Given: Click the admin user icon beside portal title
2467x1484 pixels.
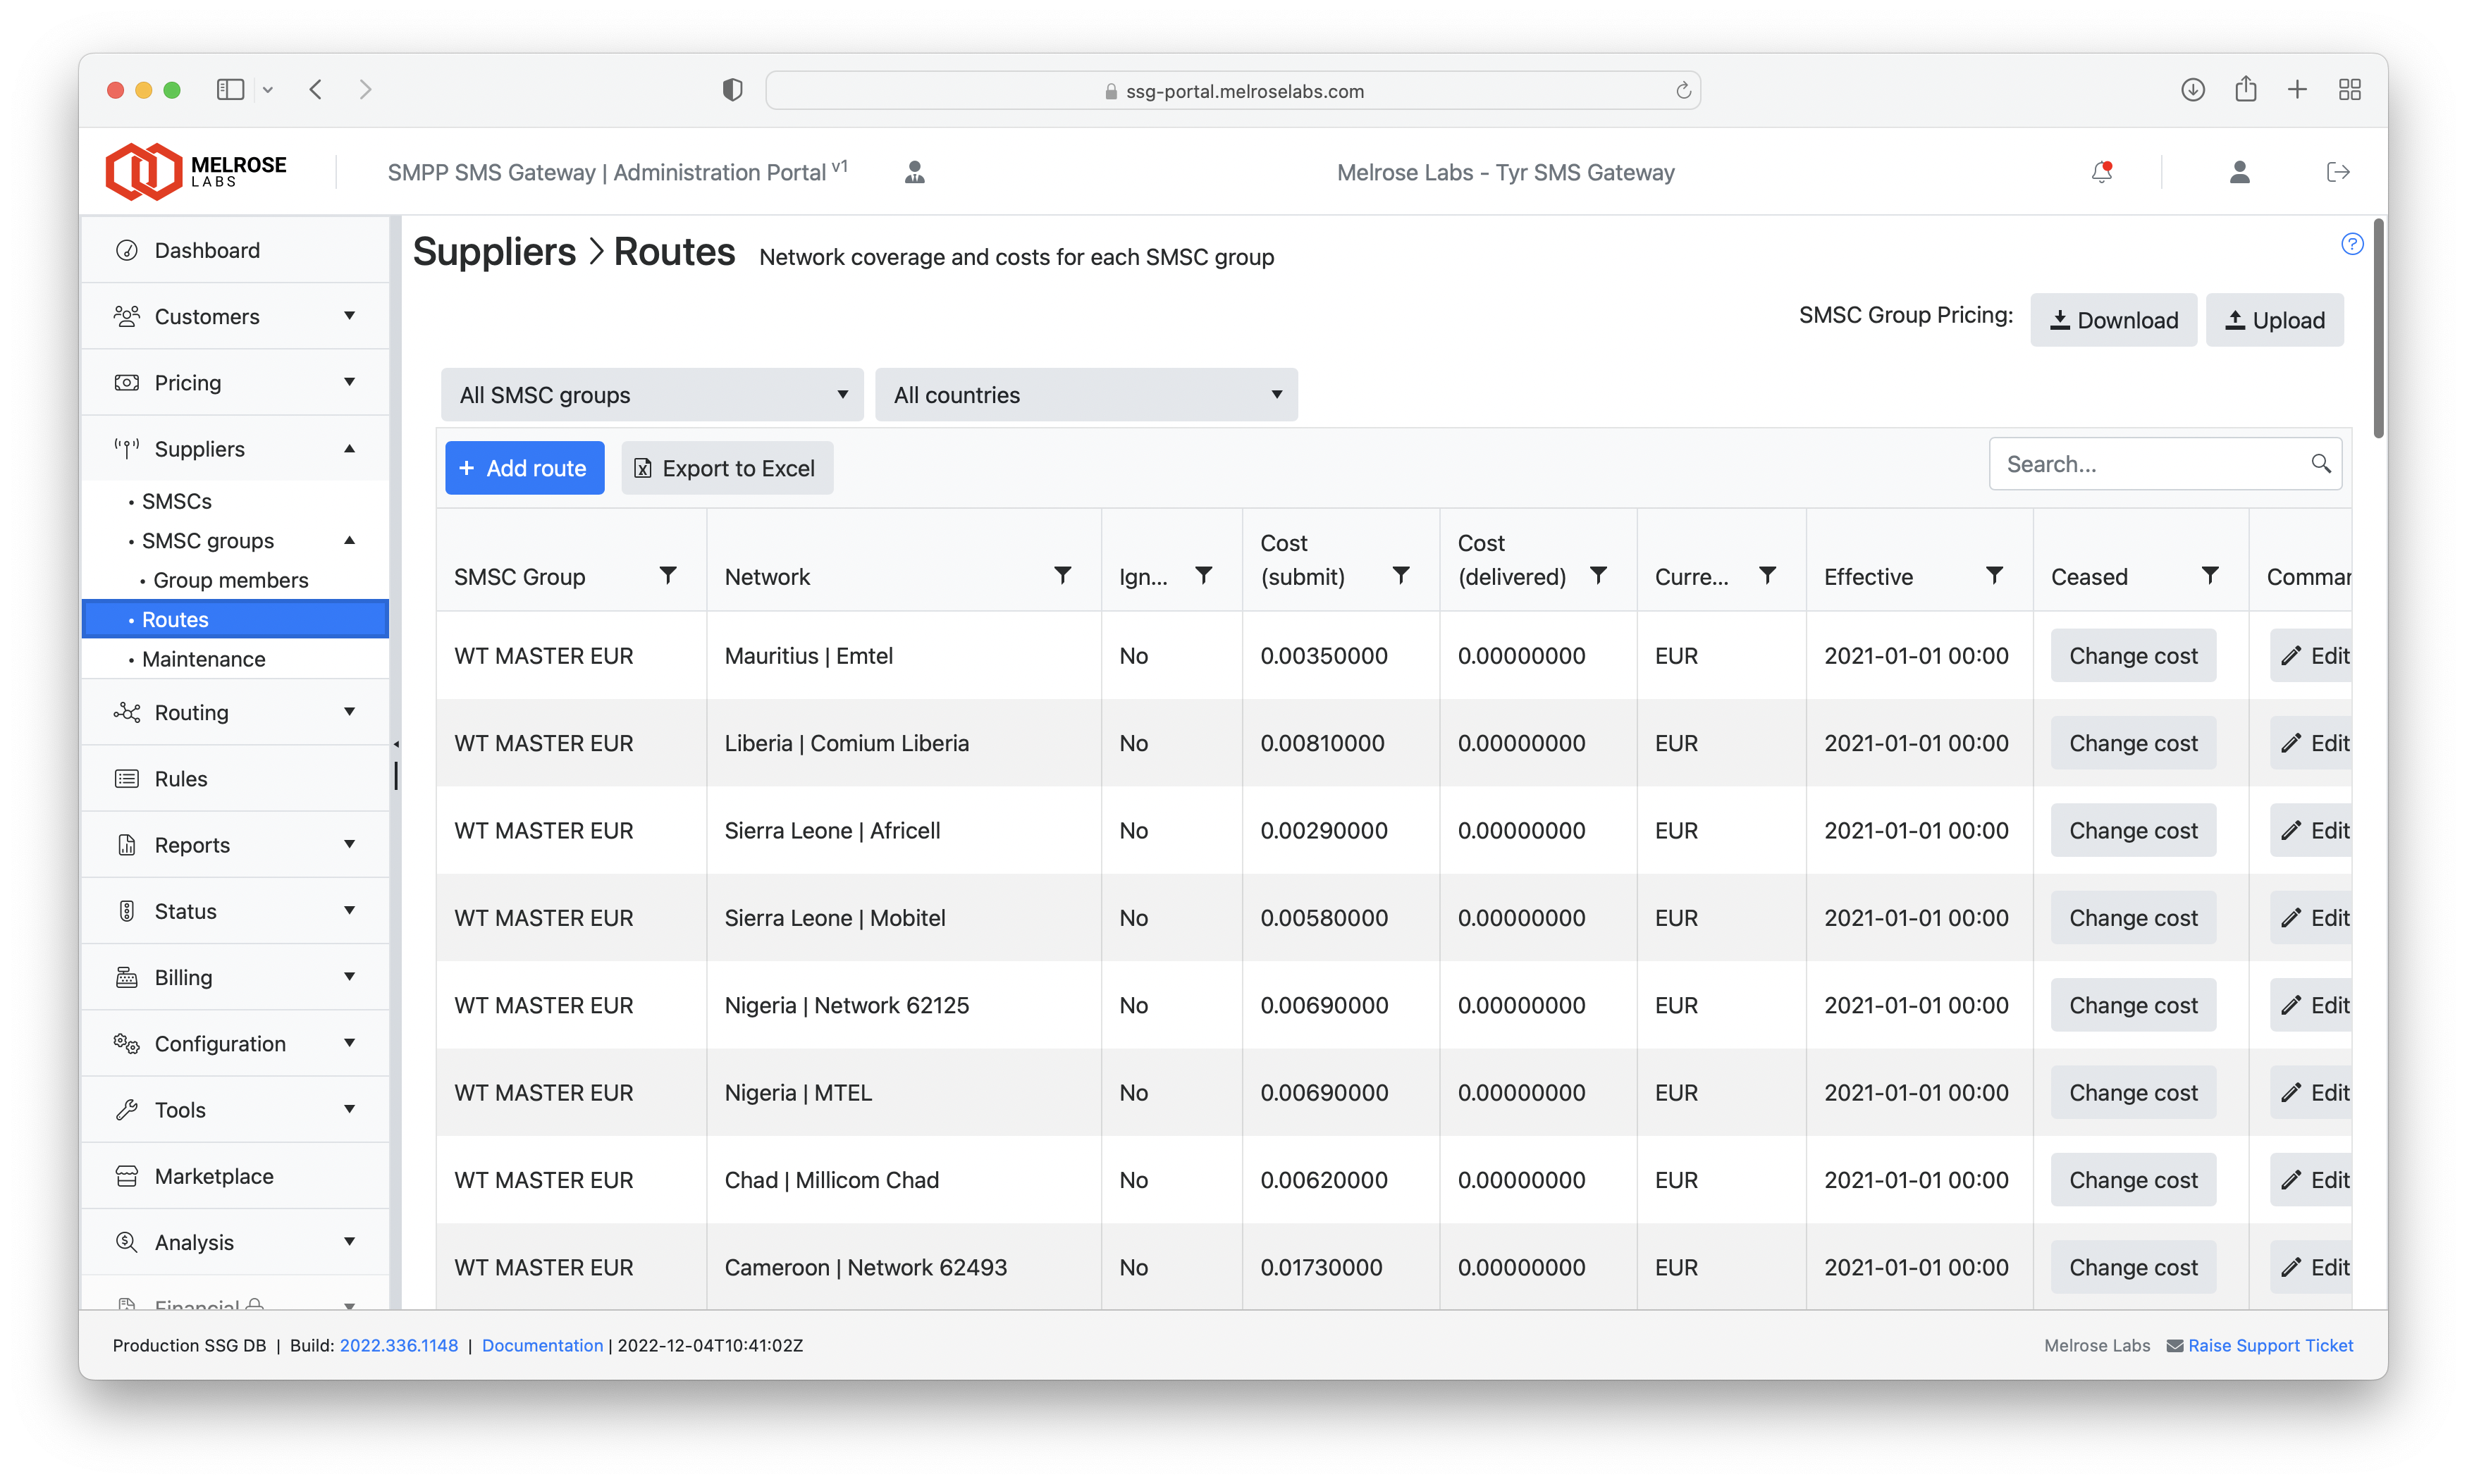Looking at the screenshot, I should point(914,172).
